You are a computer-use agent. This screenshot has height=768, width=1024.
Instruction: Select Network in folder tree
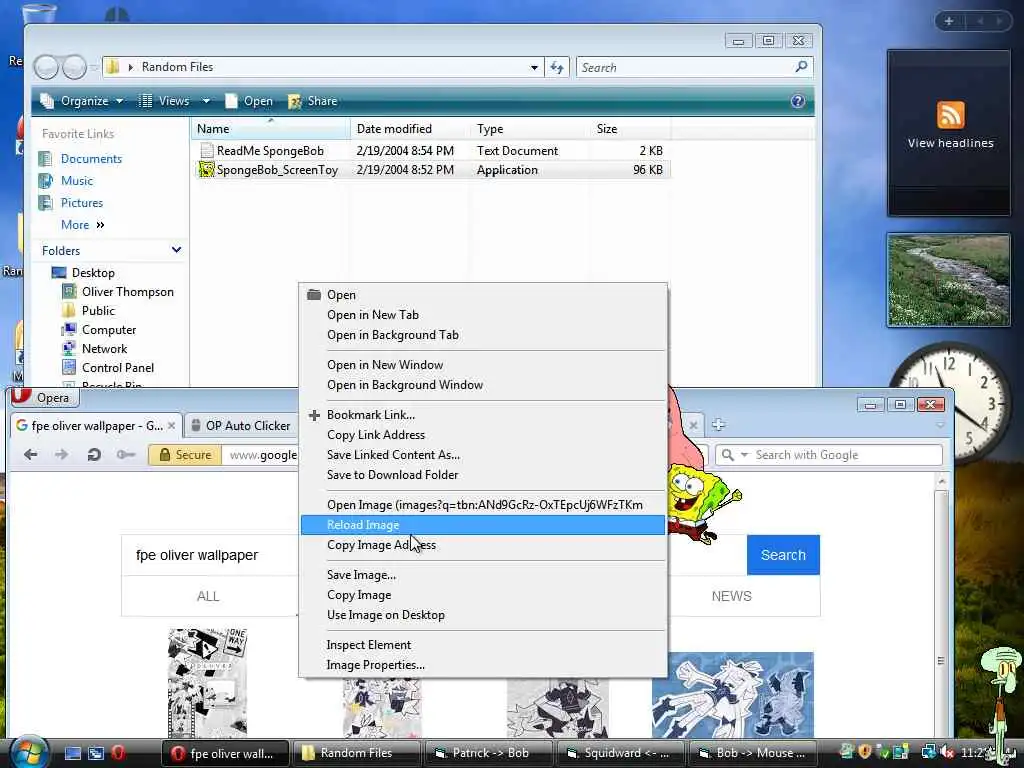[x=104, y=349]
